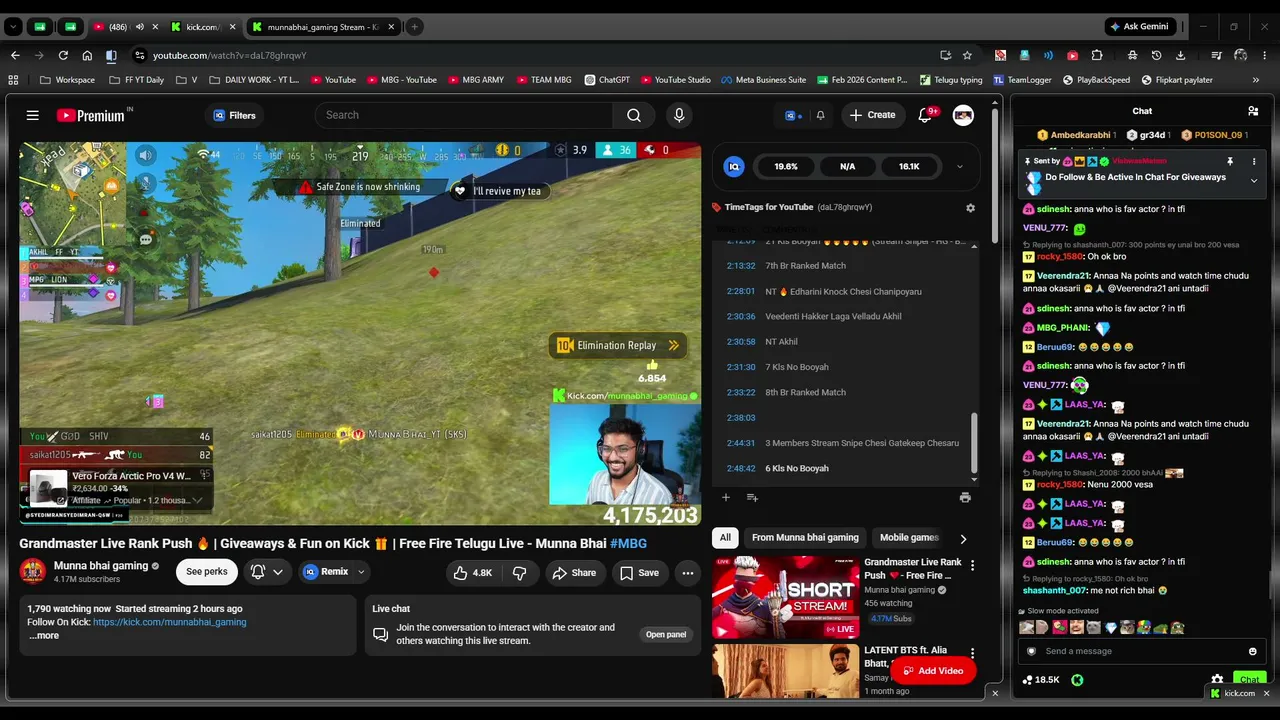Image resolution: width=1280 pixels, height=720 pixels.
Task: Open the LATENT BTS ft. Alia Bhatt thumbnail
Action: pyautogui.click(x=785, y=671)
